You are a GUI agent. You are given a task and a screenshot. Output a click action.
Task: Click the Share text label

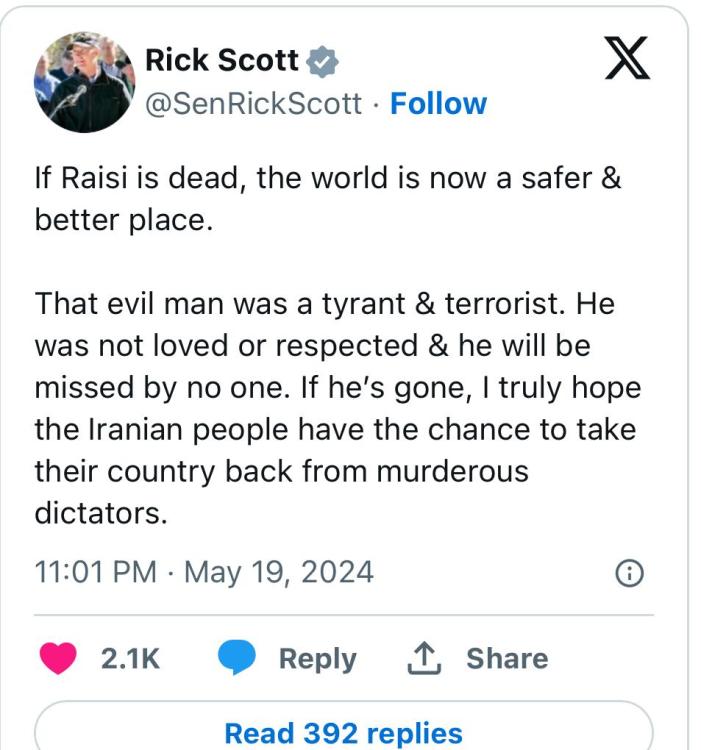click(507, 658)
